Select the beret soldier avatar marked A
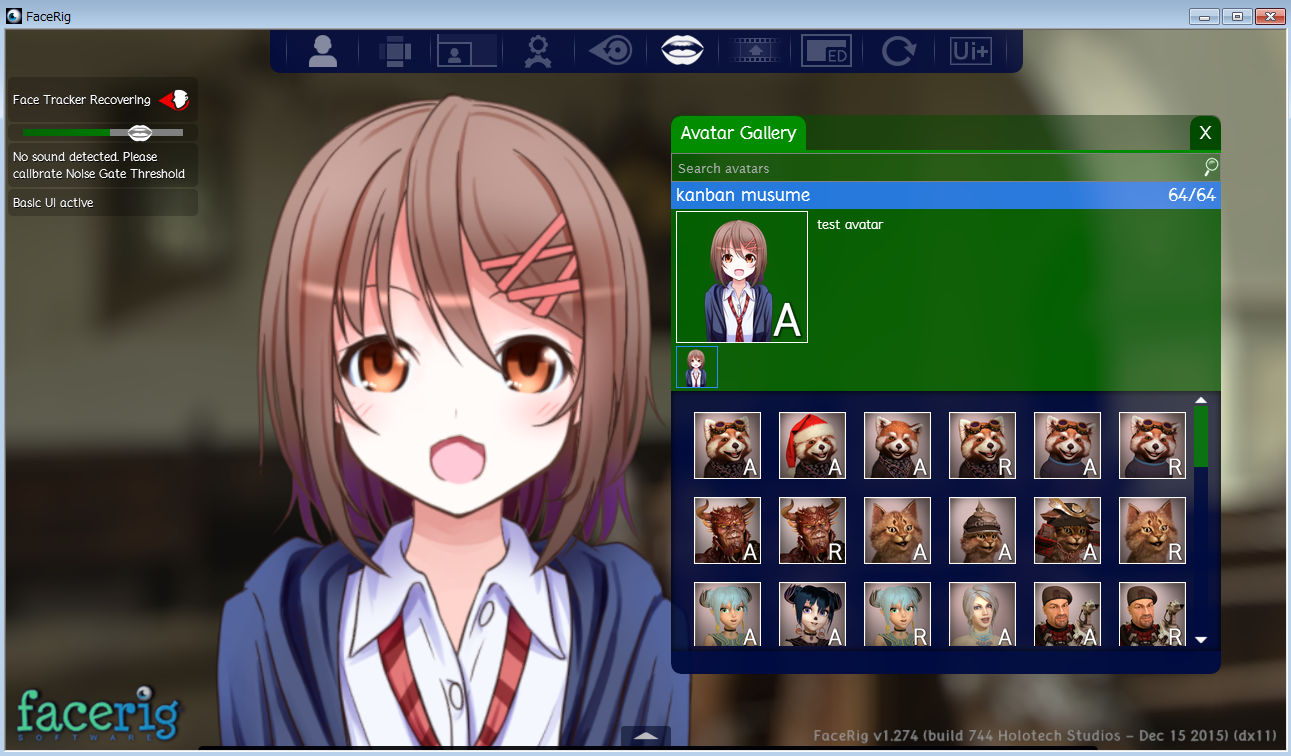 pos(1067,614)
